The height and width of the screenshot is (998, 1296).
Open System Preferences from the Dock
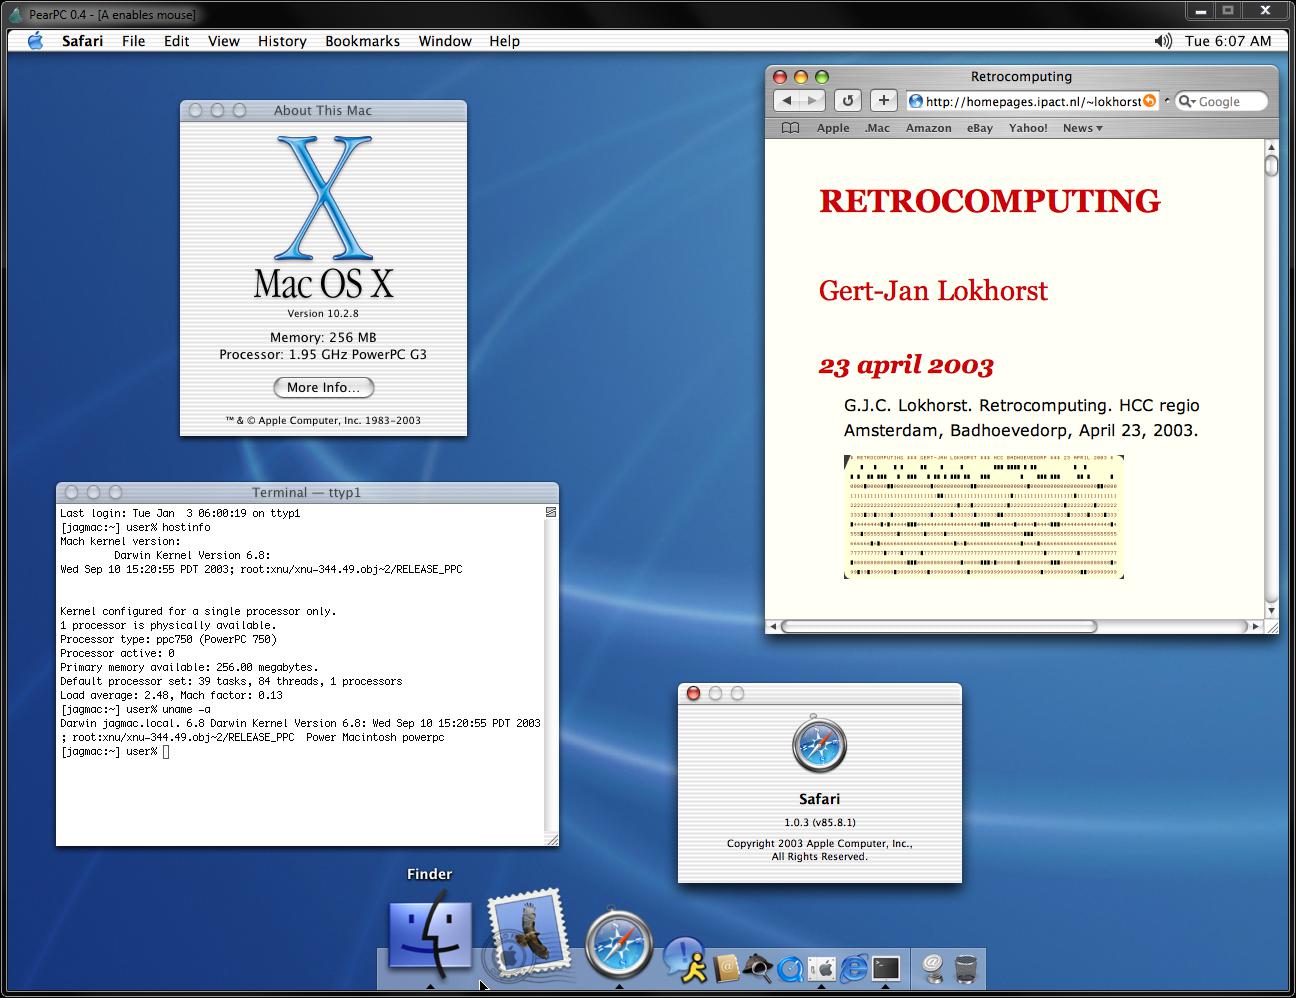point(822,967)
